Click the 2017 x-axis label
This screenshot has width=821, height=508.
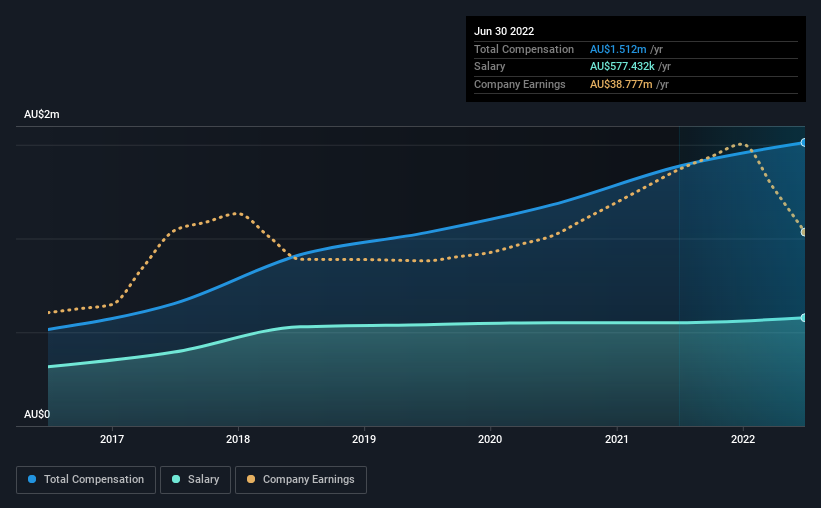[x=112, y=439]
